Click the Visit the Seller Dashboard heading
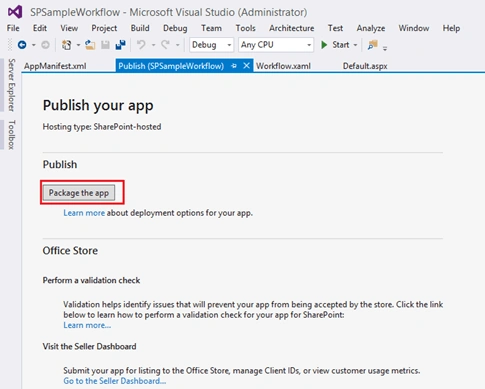The width and height of the screenshot is (485, 389). 89,346
